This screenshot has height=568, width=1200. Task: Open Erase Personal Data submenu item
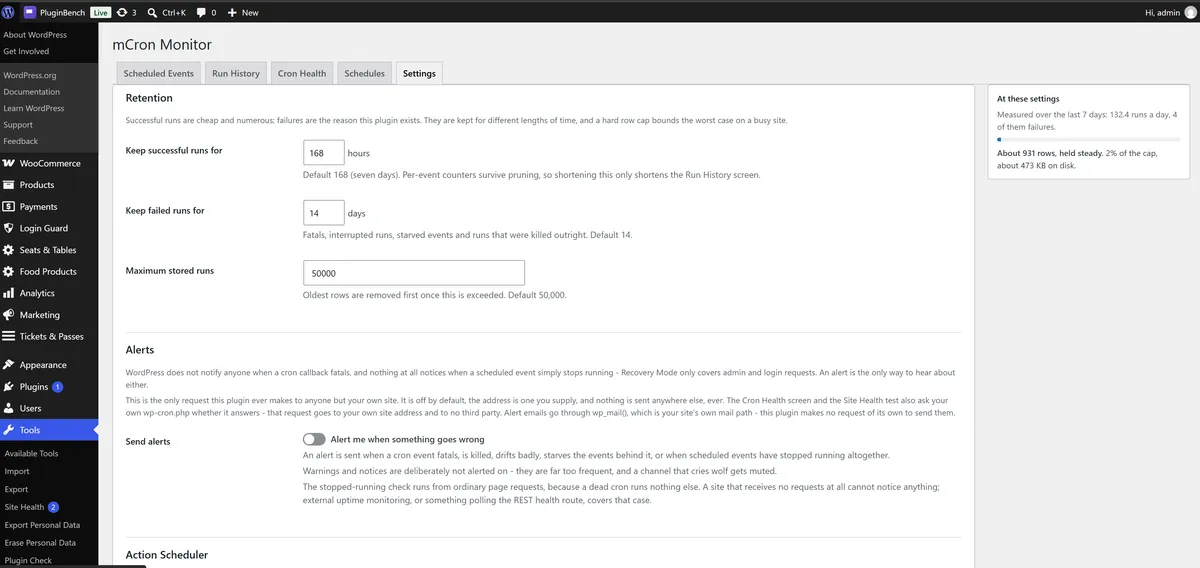click(x=40, y=543)
